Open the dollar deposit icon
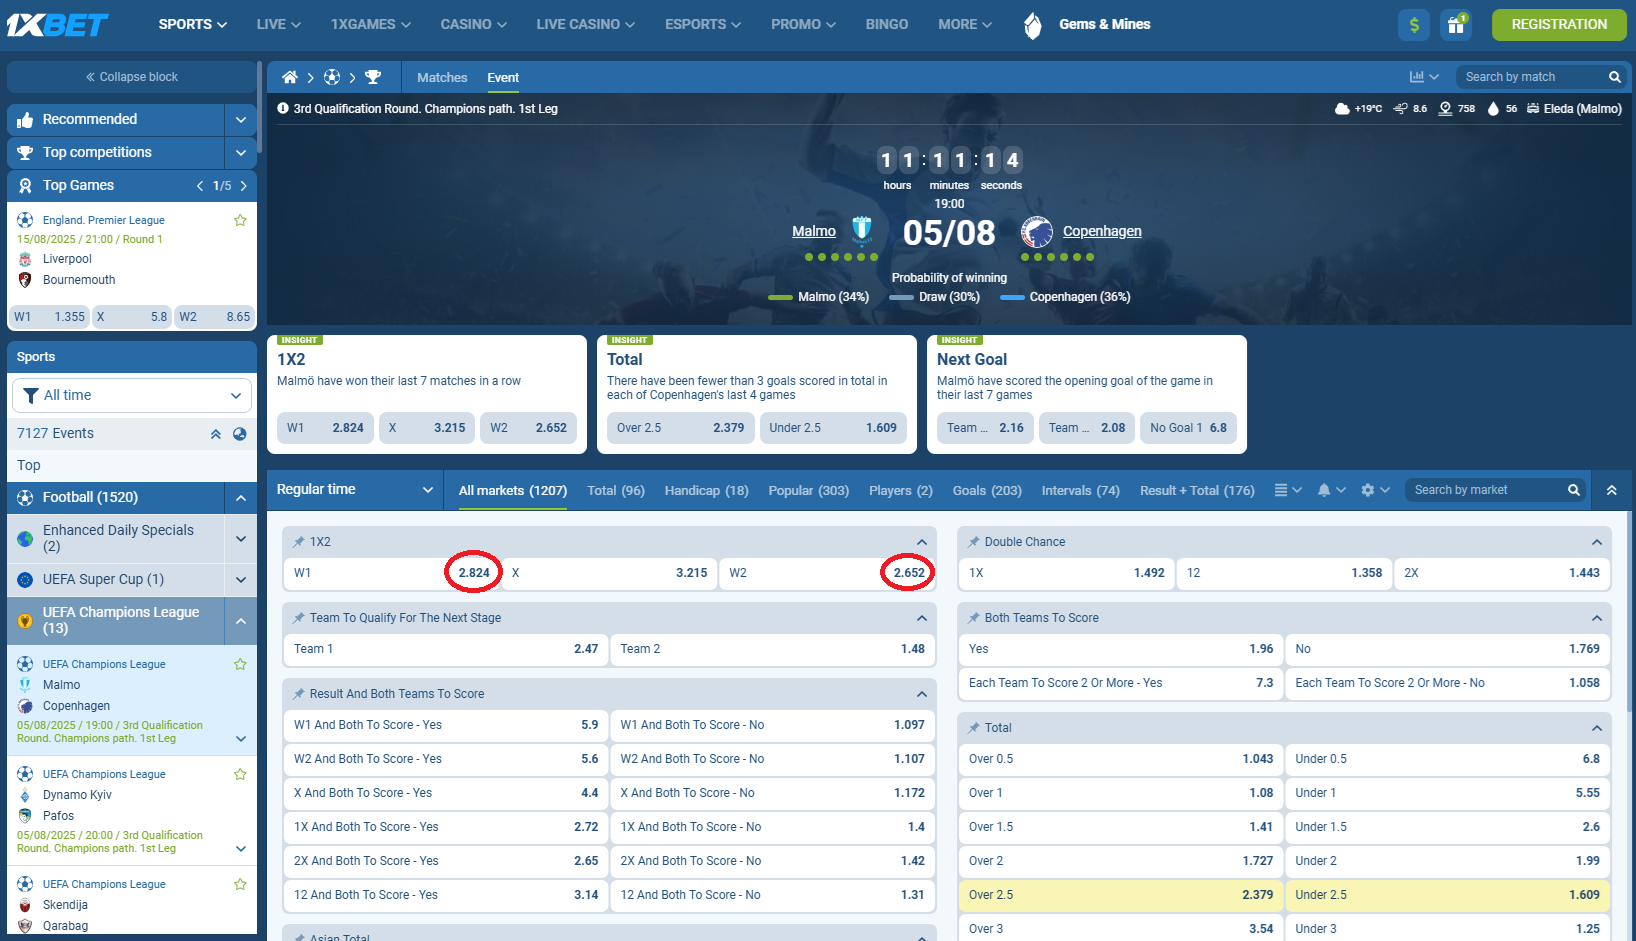The width and height of the screenshot is (1636, 941). click(1414, 25)
